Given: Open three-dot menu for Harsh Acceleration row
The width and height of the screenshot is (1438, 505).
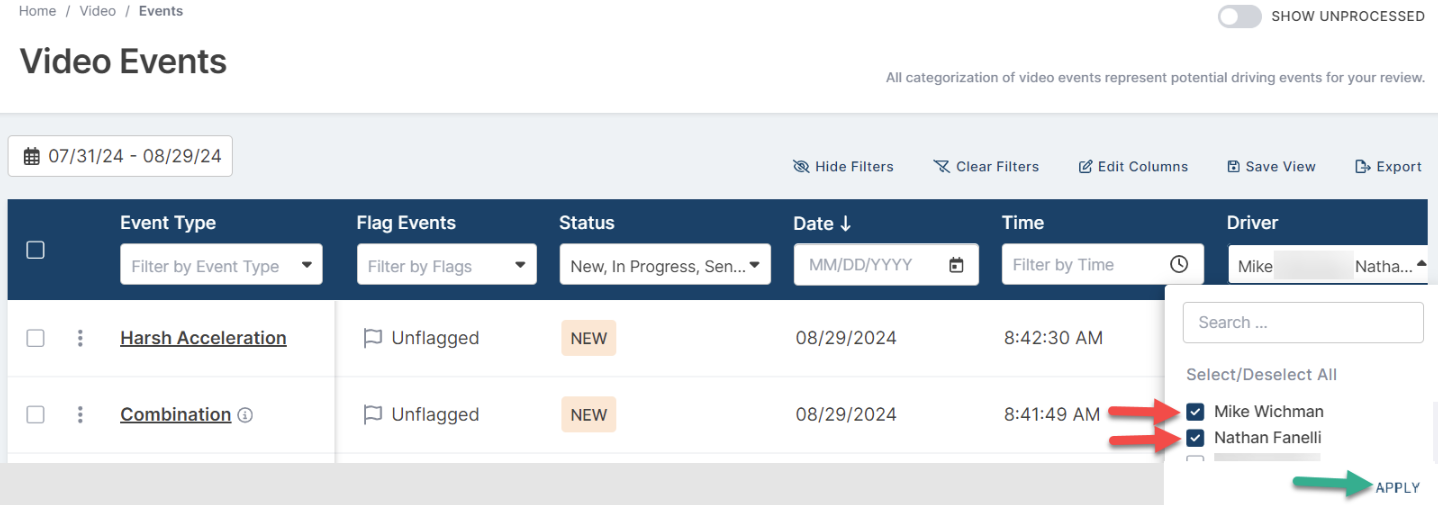Looking at the screenshot, I should tap(80, 338).
